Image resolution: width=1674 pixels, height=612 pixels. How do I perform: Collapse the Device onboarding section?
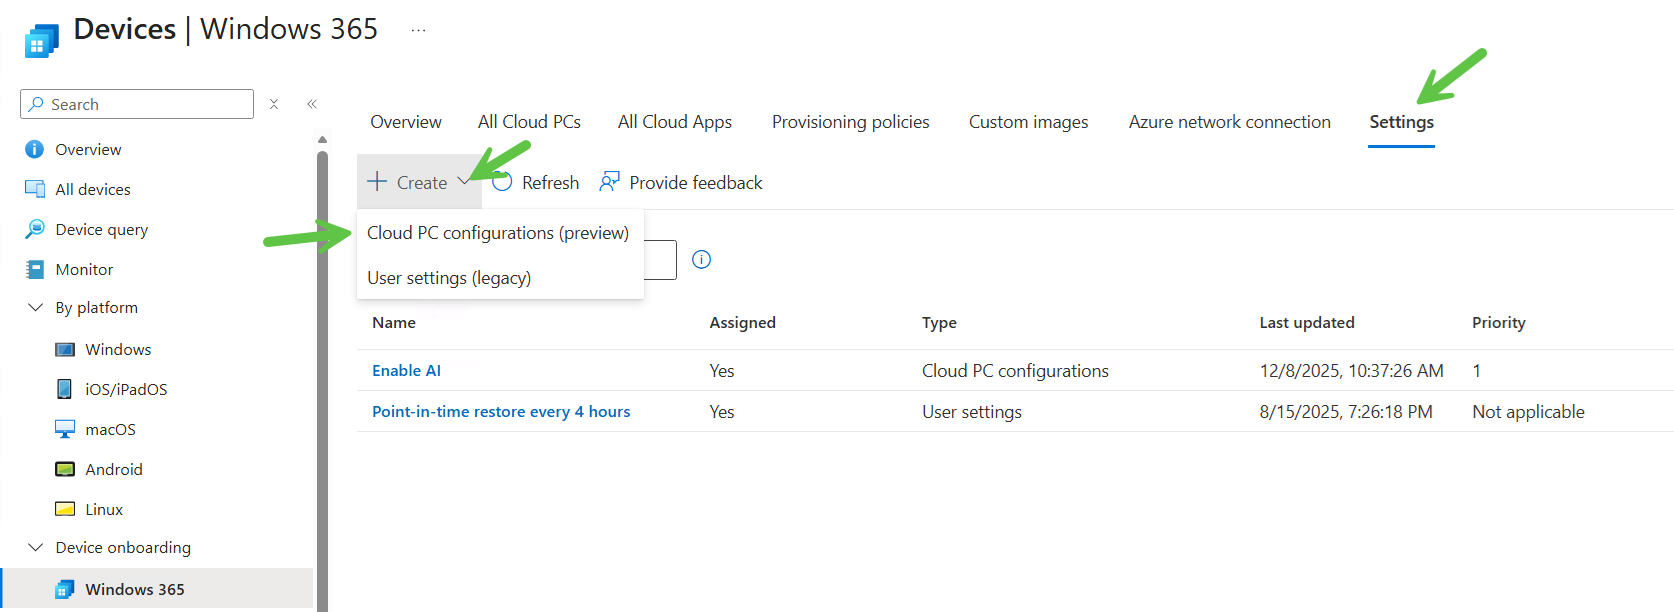pyautogui.click(x=35, y=547)
